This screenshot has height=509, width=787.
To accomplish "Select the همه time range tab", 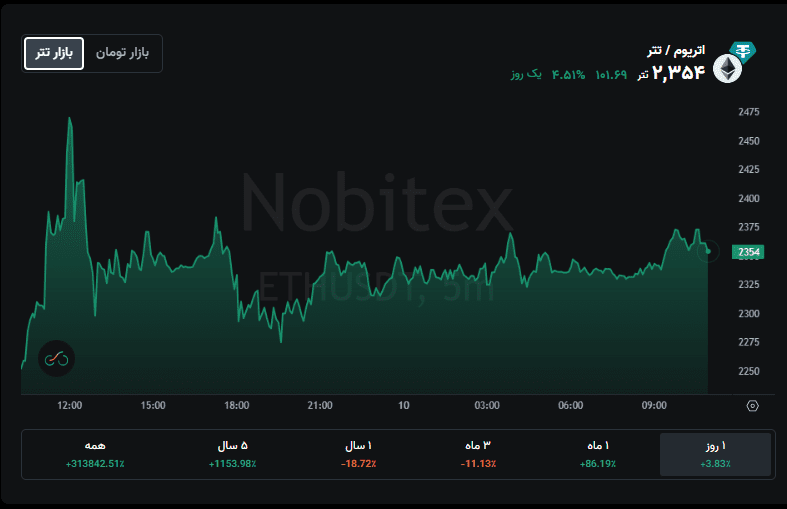I will click(95, 454).
